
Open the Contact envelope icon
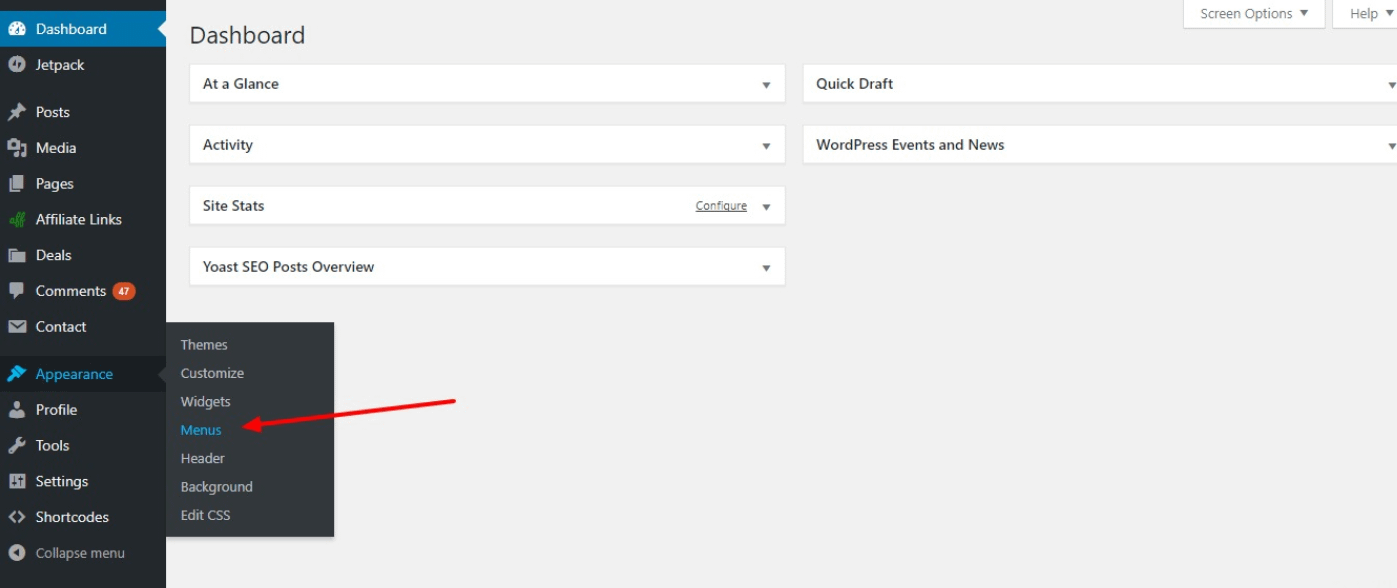[x=17, y=326]
